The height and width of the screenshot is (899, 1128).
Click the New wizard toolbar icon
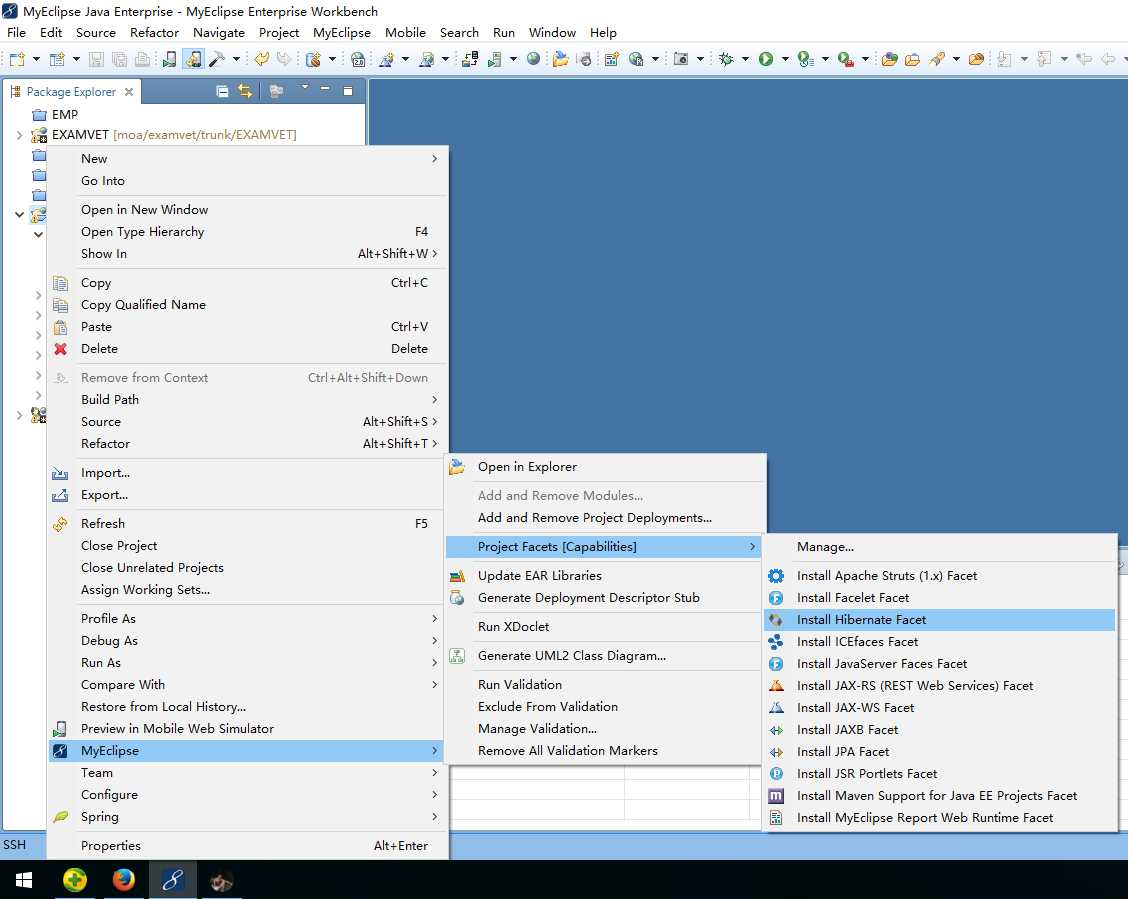(x=17, y=59)
